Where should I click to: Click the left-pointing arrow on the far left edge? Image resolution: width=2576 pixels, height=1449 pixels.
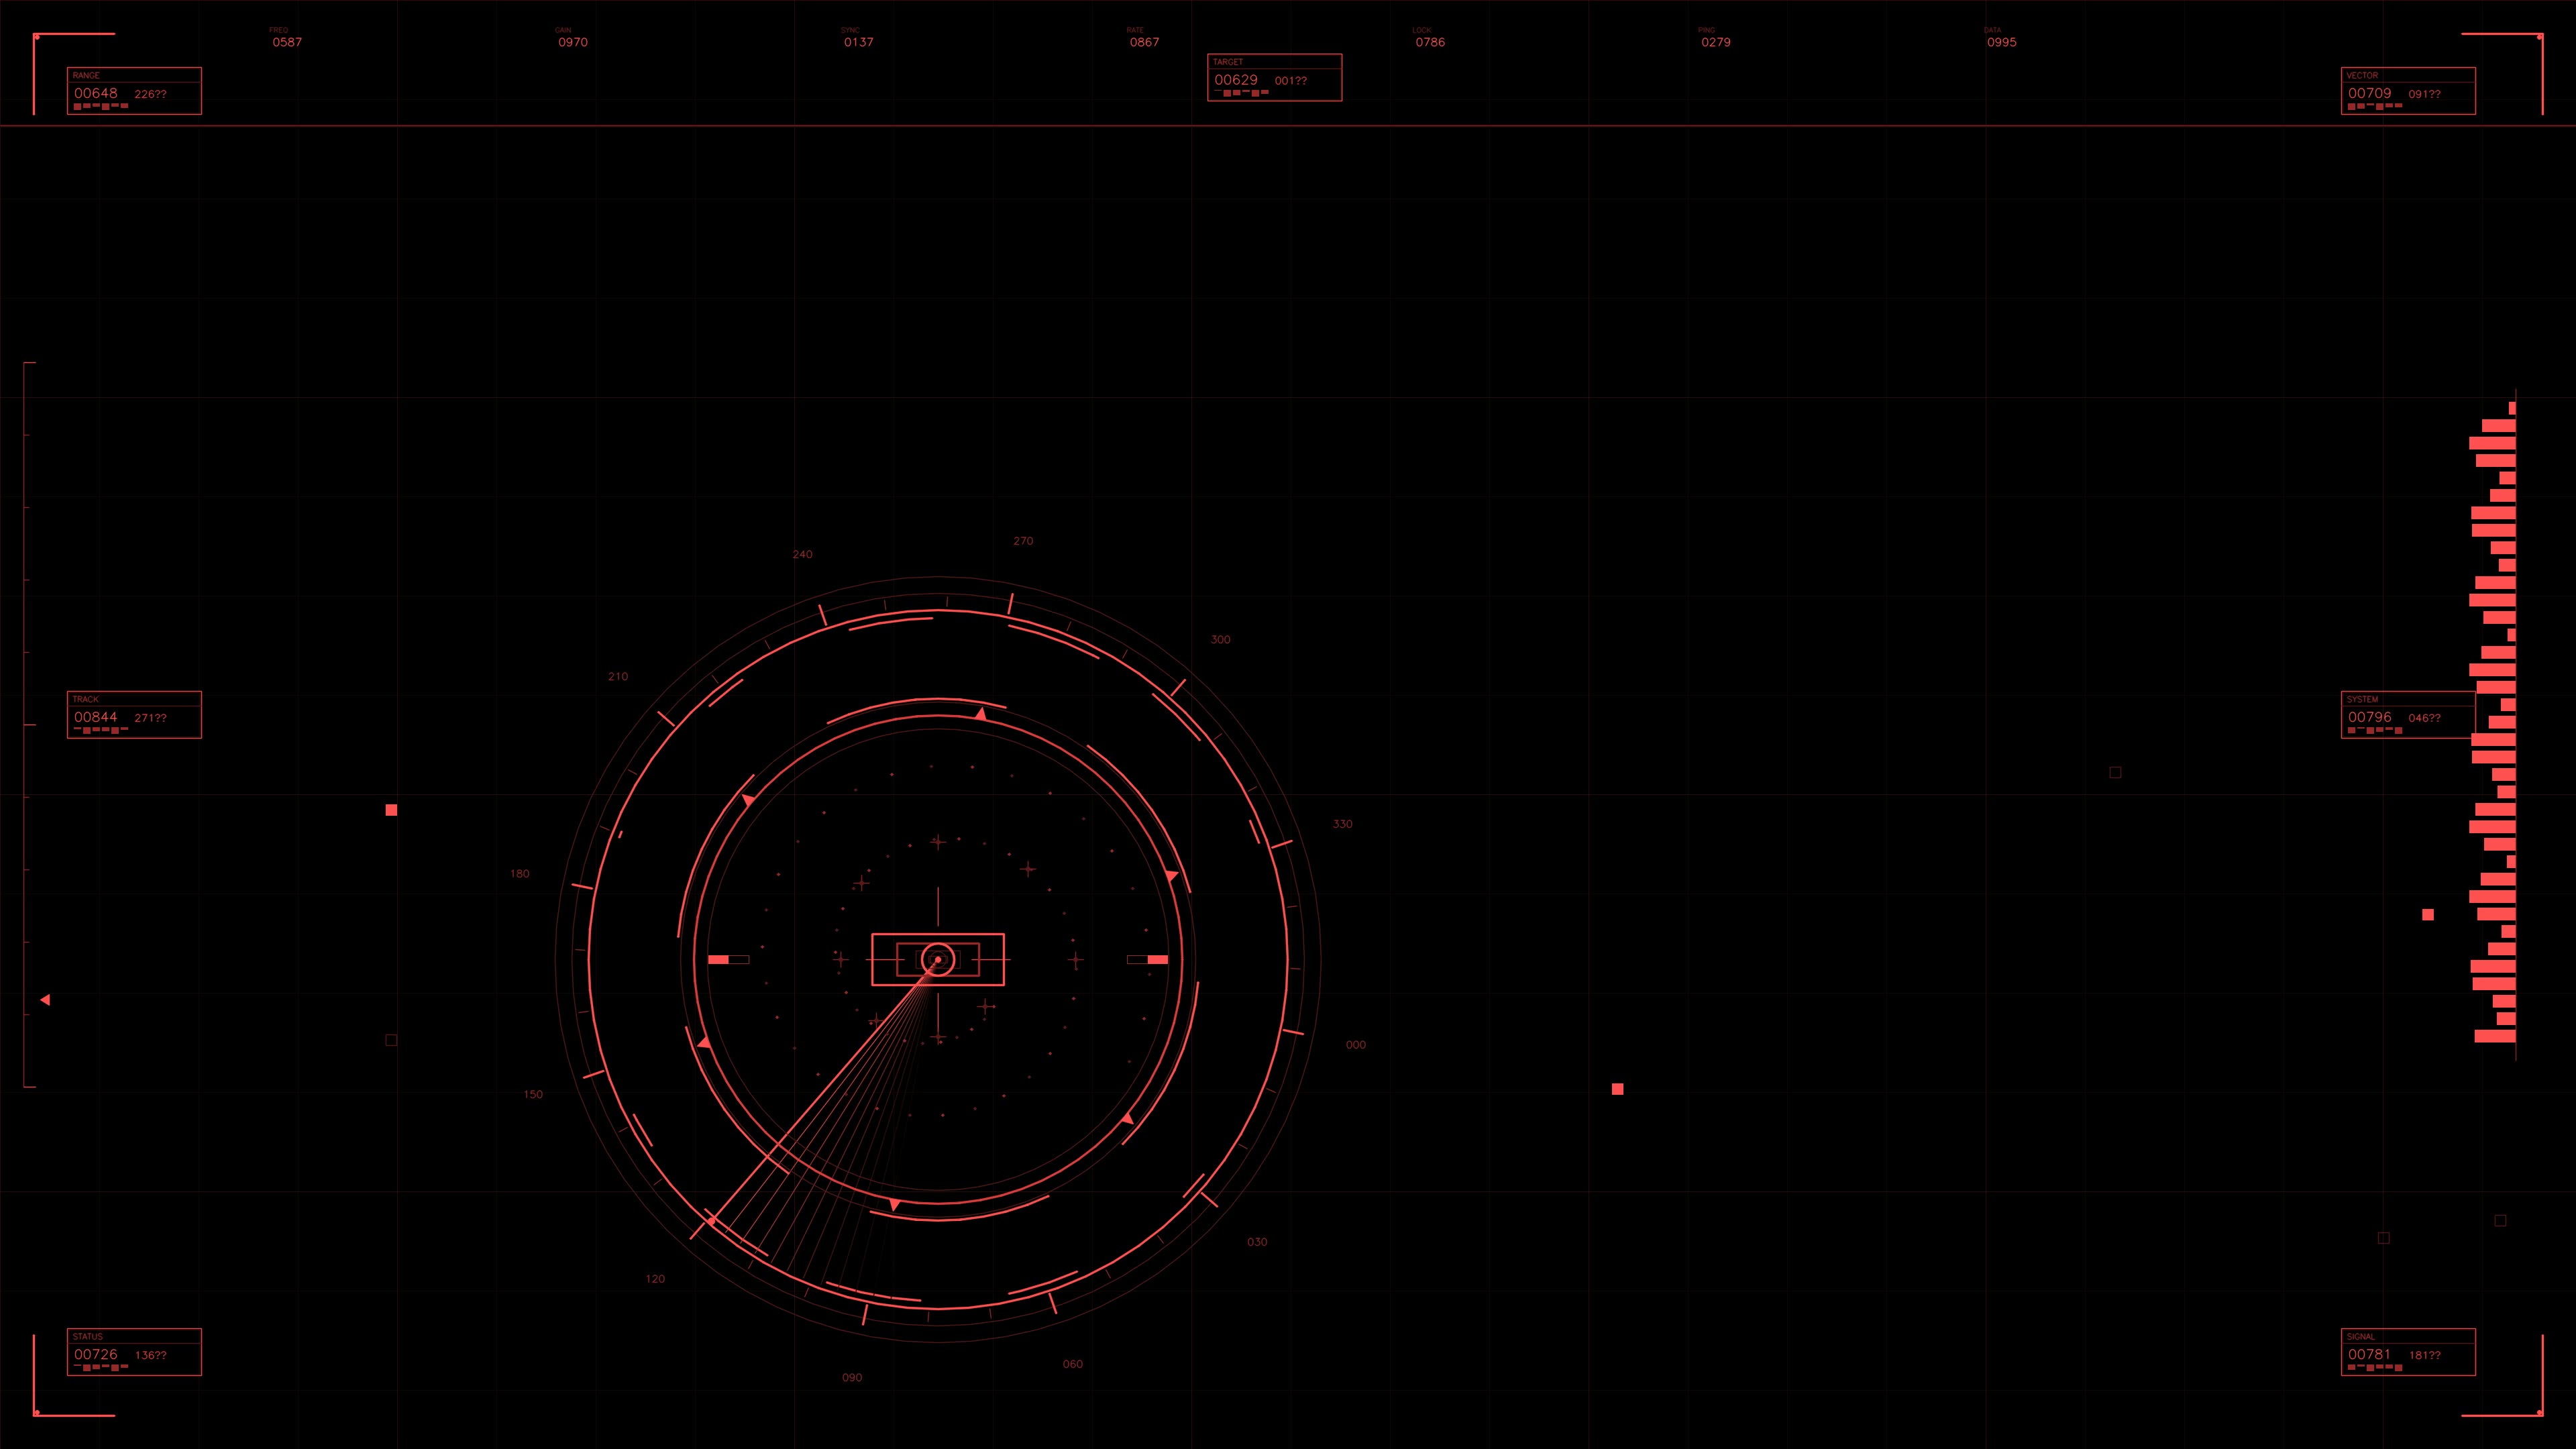(45, 999)
